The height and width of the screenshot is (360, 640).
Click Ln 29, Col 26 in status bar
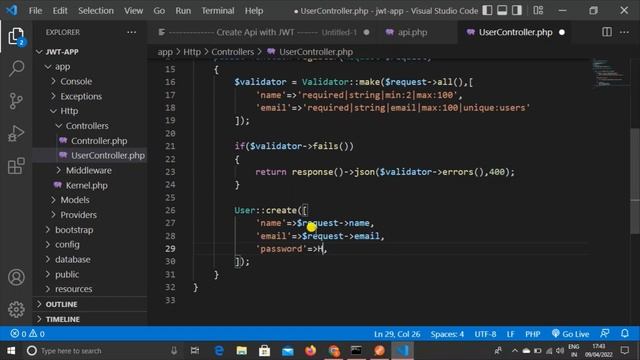point(397,334)
